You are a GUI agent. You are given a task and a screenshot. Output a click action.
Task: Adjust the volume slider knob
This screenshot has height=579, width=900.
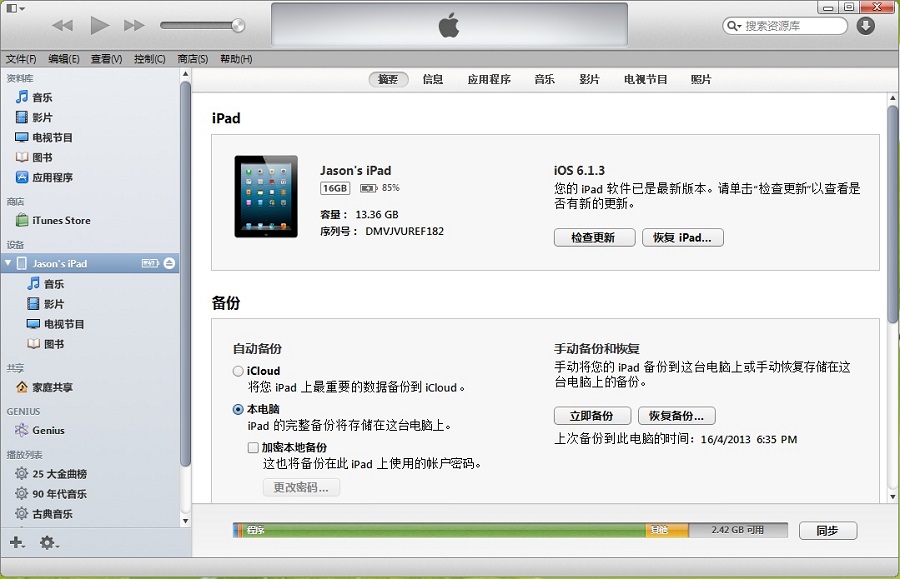[x=238, y=25]
